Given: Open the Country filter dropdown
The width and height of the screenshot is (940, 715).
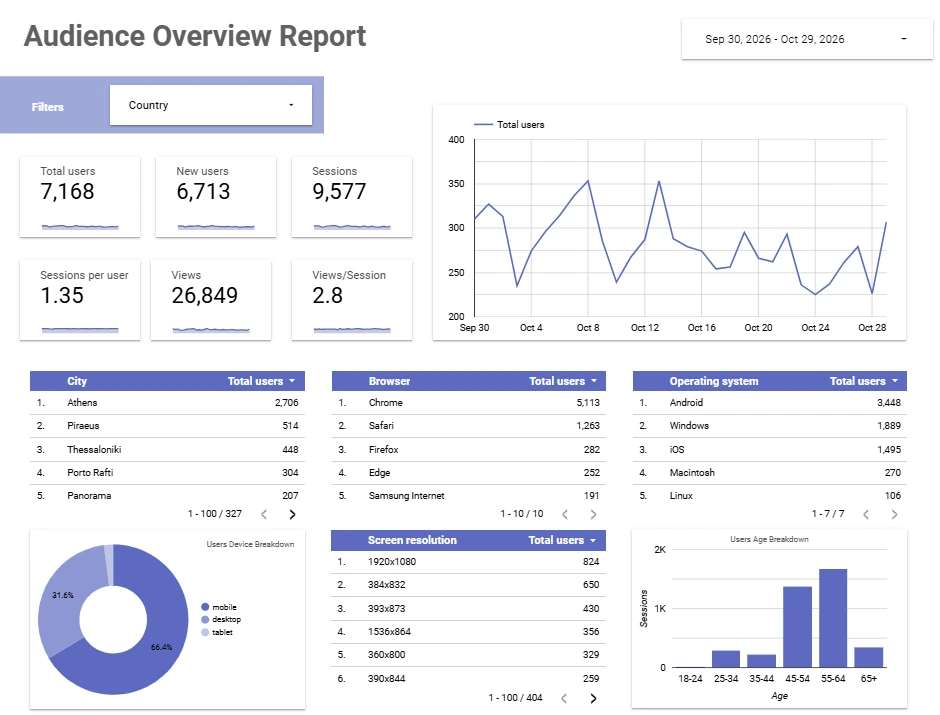Looking at the screenshot, I should pos(210,105).
